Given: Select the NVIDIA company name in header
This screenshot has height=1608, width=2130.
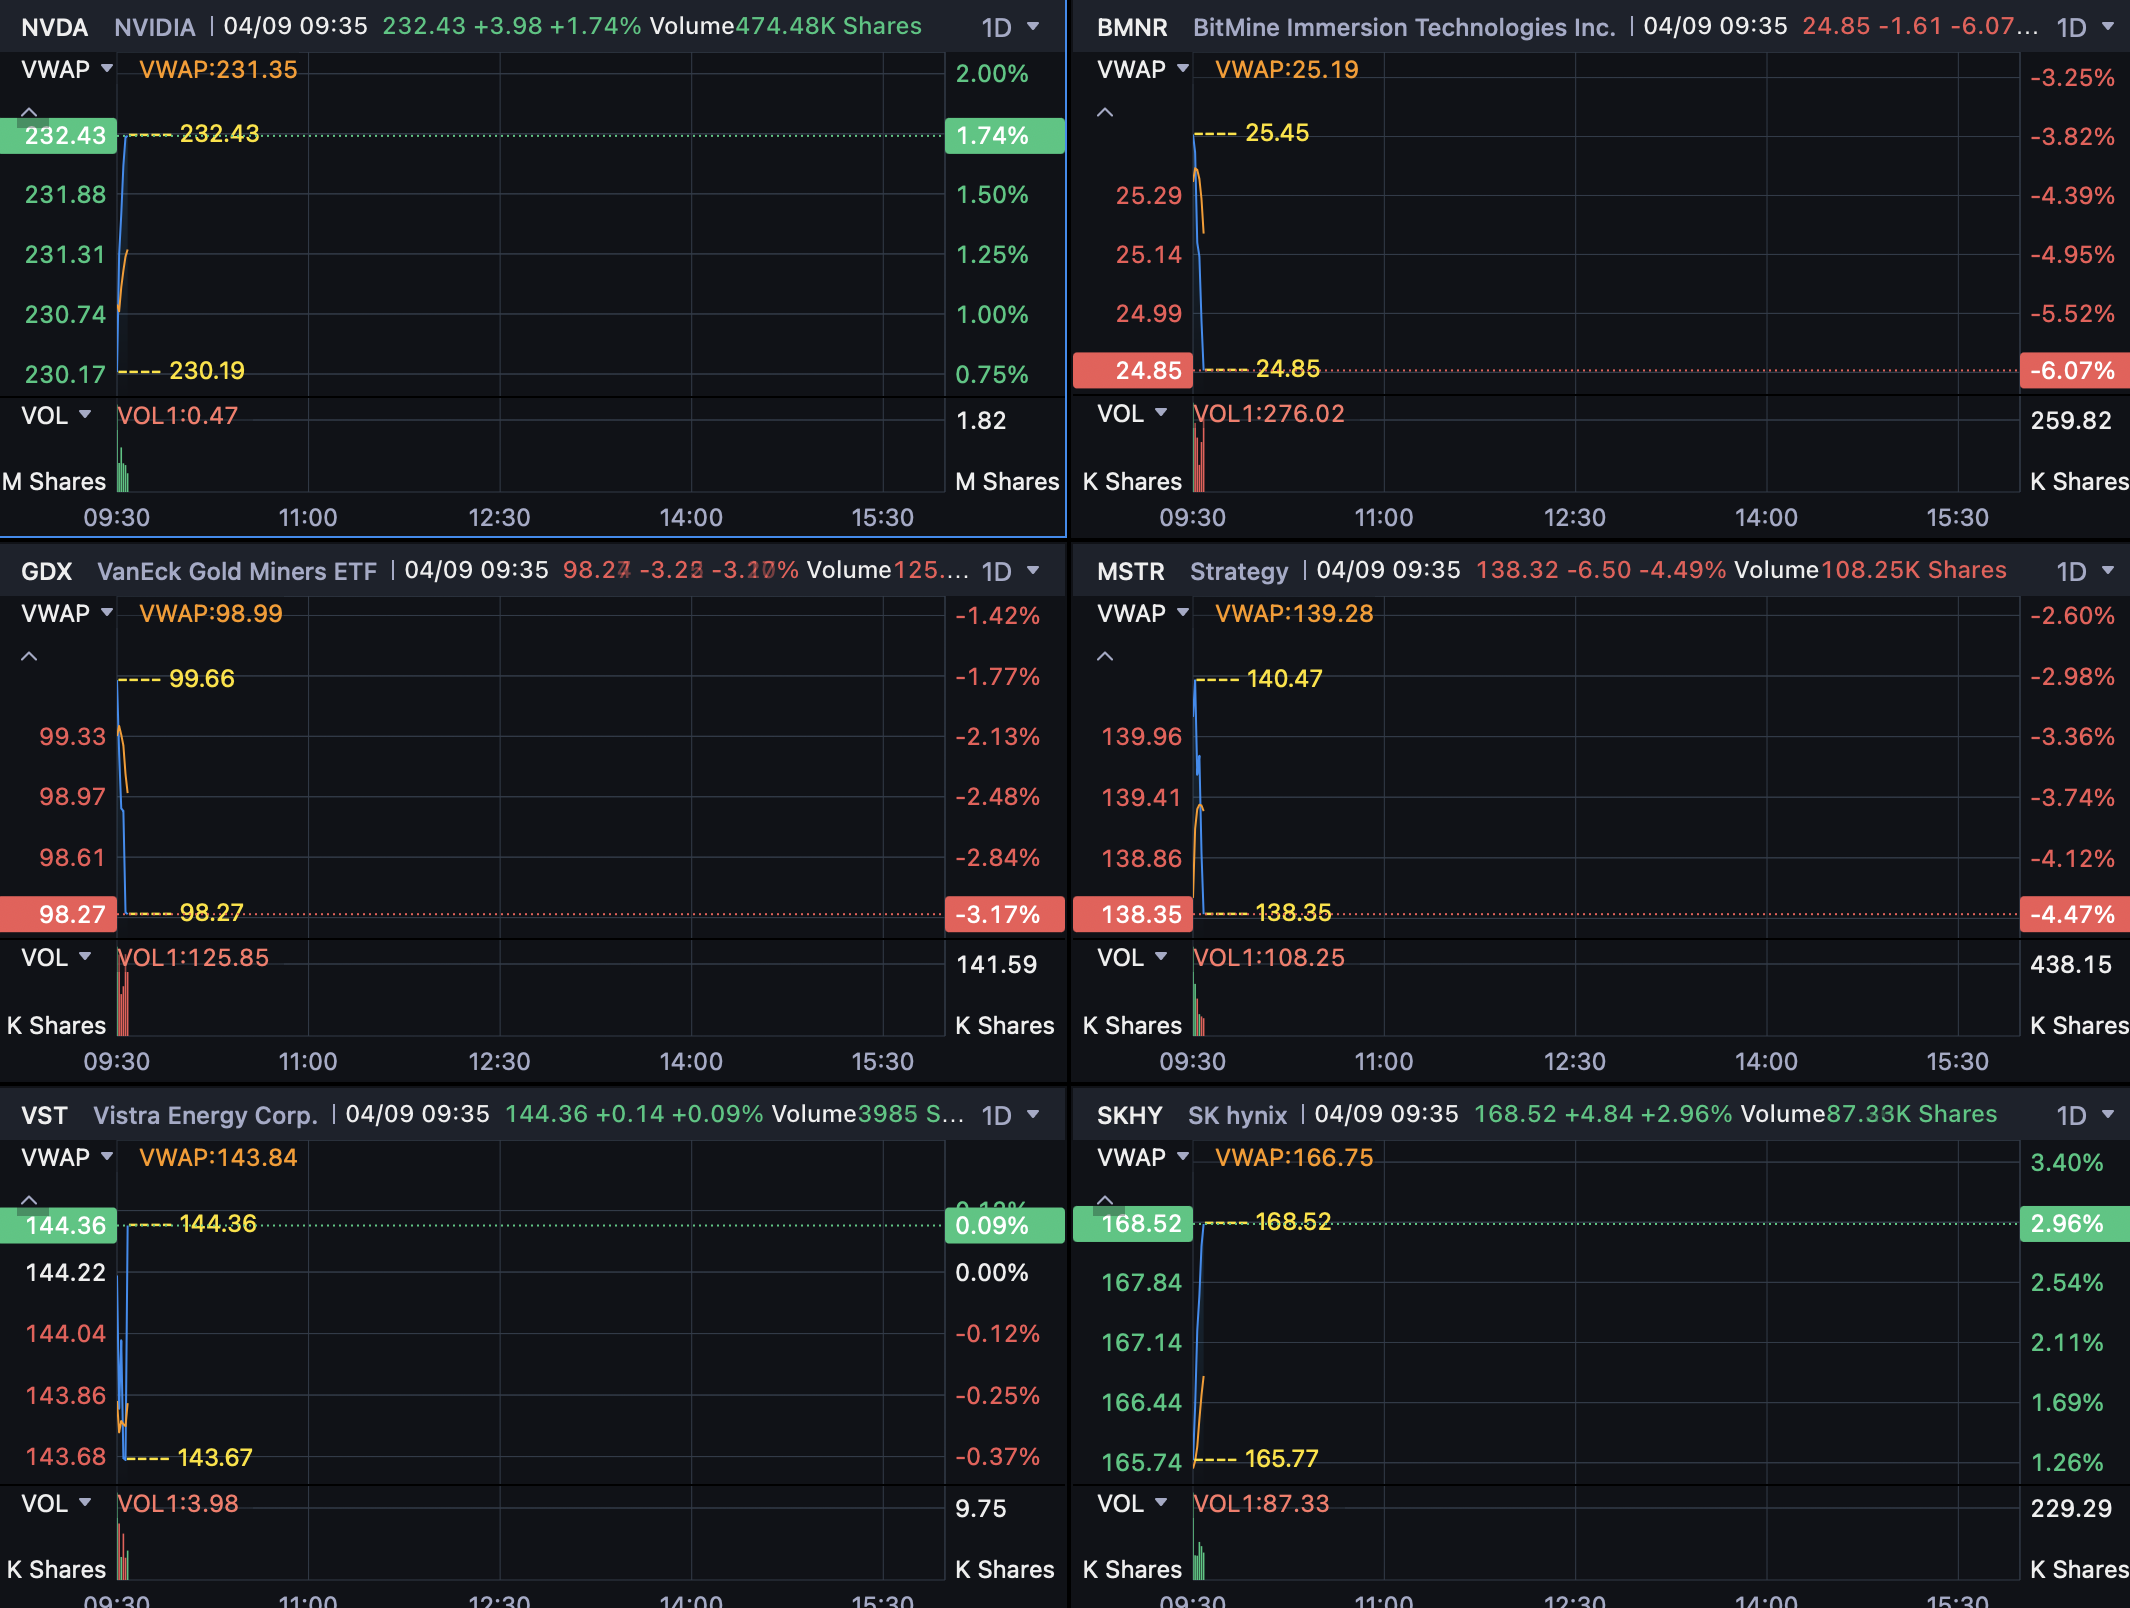Looking at the screenshot, I should coord(155,27).
